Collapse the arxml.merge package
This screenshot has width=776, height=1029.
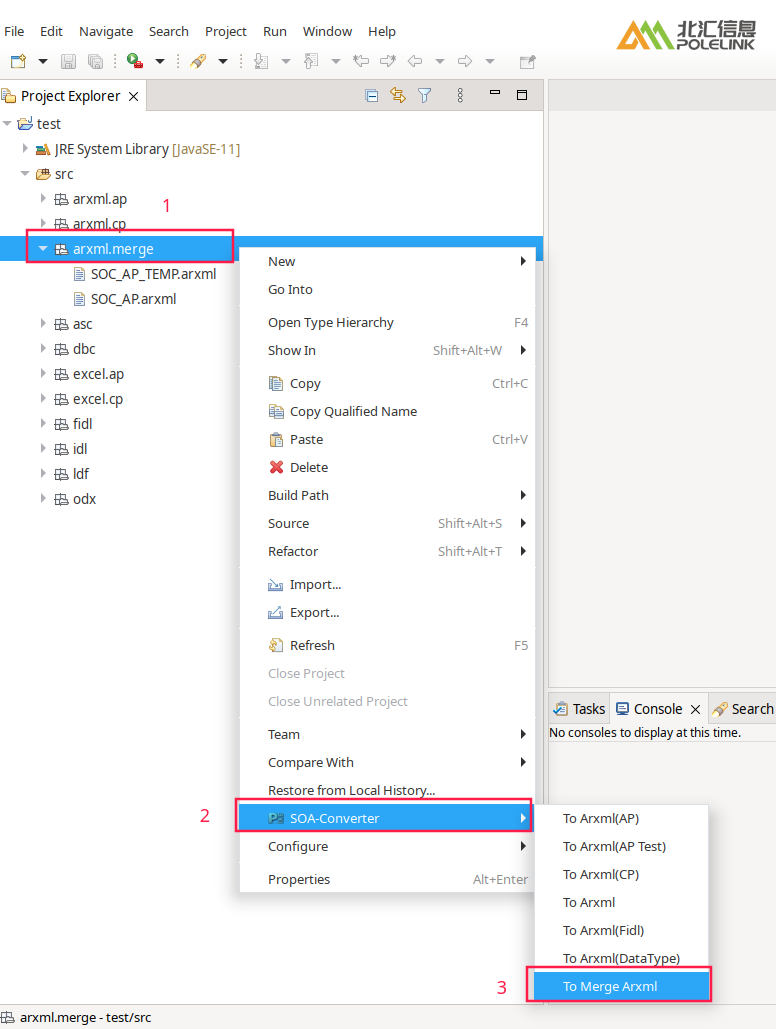(43, 249)
